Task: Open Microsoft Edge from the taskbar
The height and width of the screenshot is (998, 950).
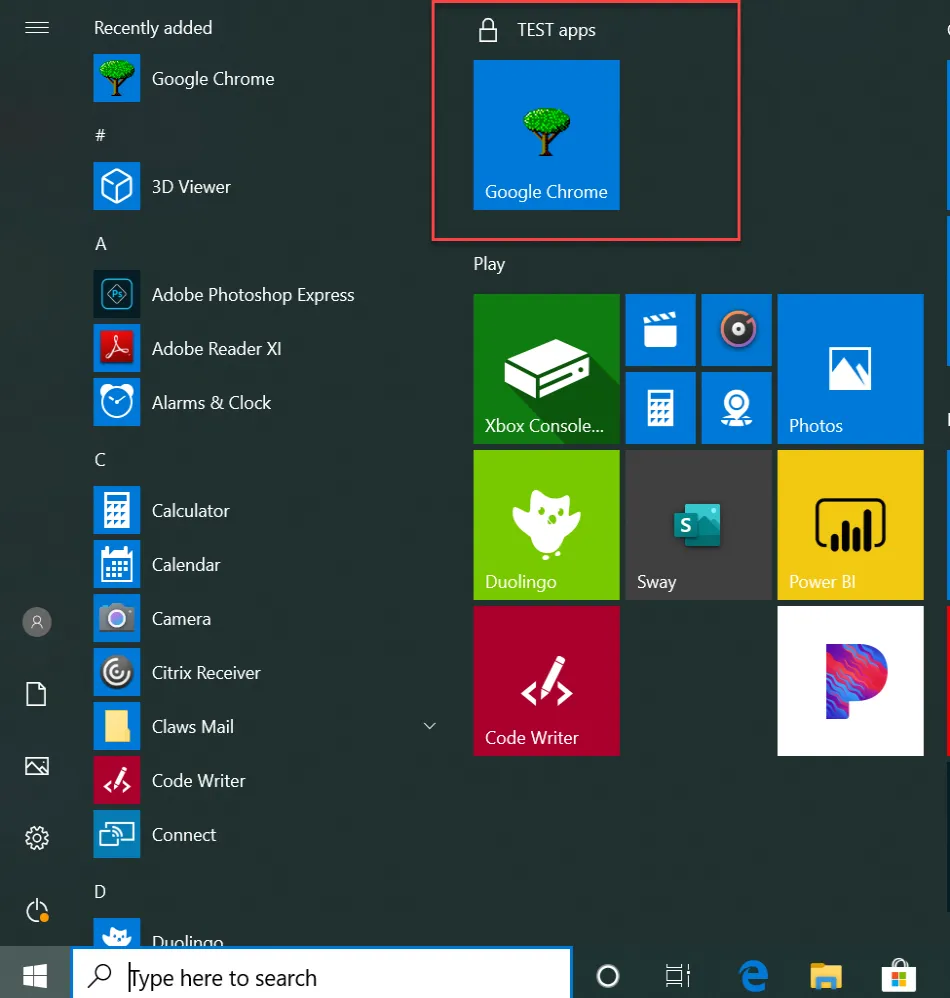Action: (x=752, y=976)
